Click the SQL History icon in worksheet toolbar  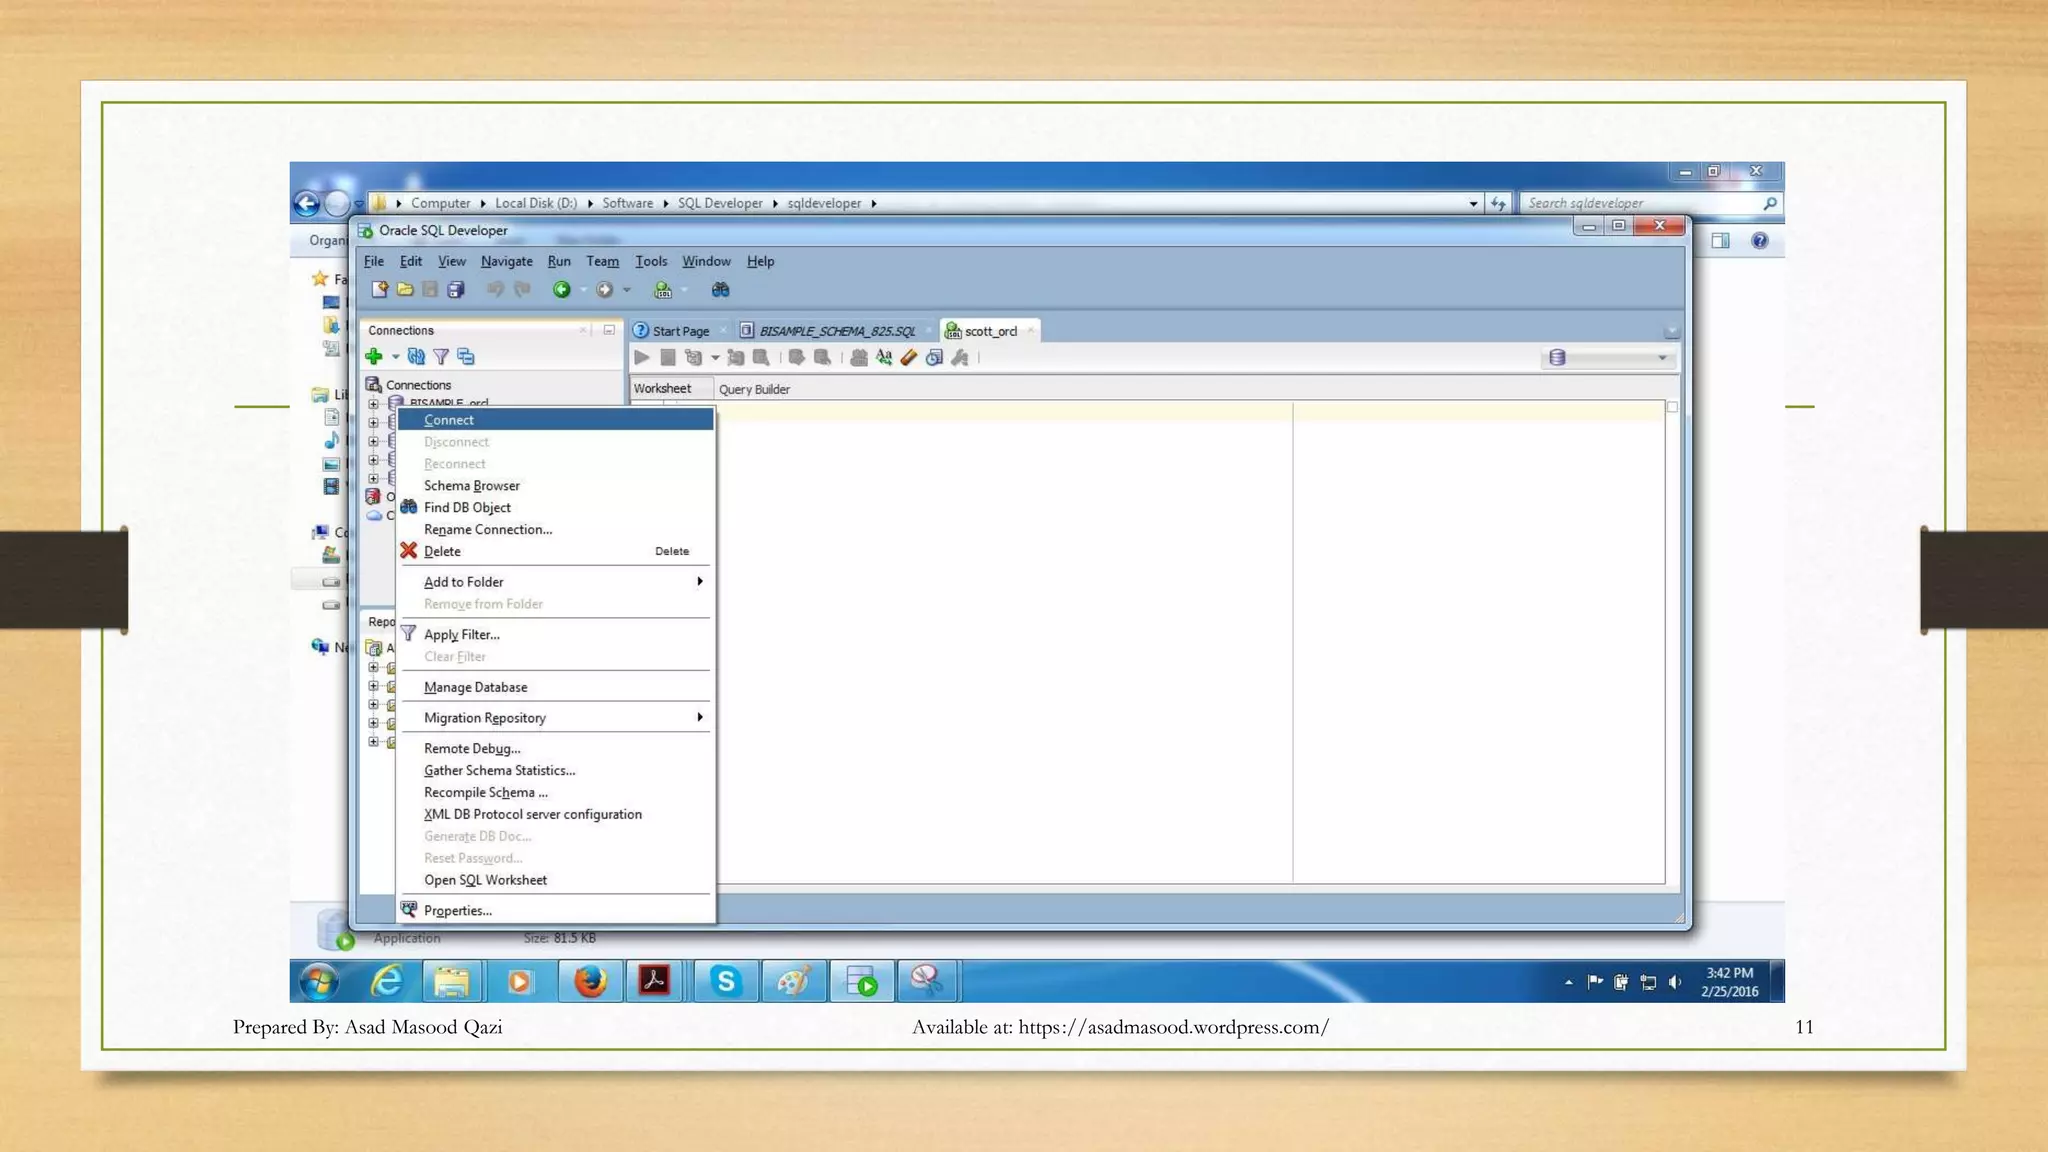click(x=934, y=358)
